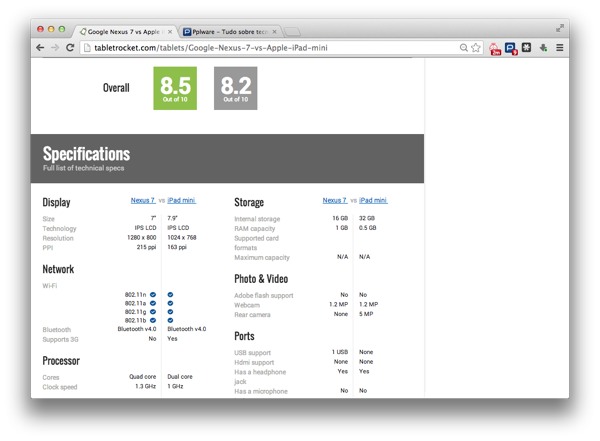600x441 pixels.
Task: Click the 215 ppi value
Action: tap(147, 247)
